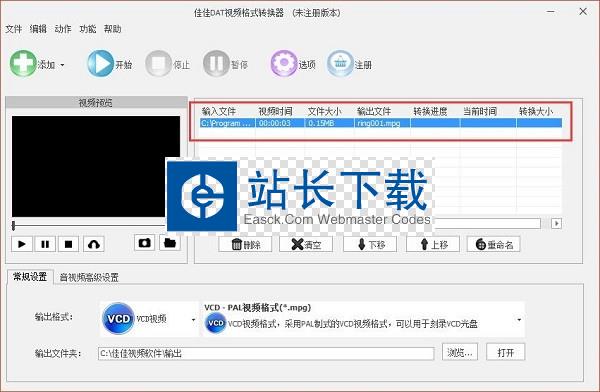
Task: Open the 动作 menu
Action: pyautogui.click(x=63, y=29)
